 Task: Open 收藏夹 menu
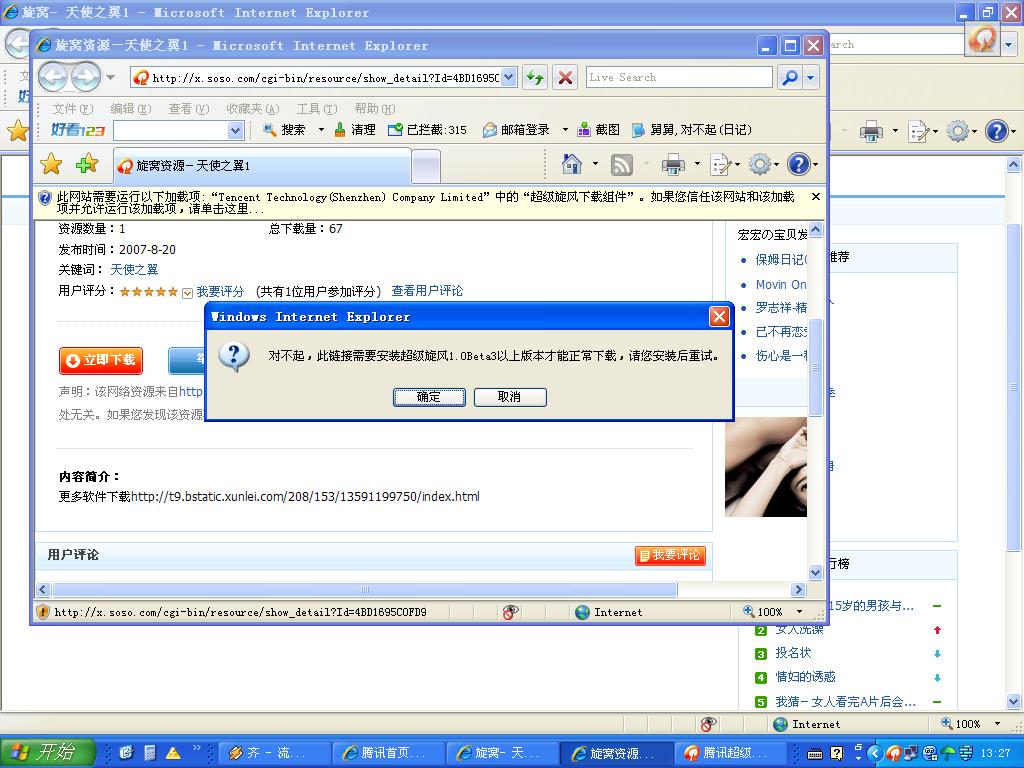click(253, 108)
